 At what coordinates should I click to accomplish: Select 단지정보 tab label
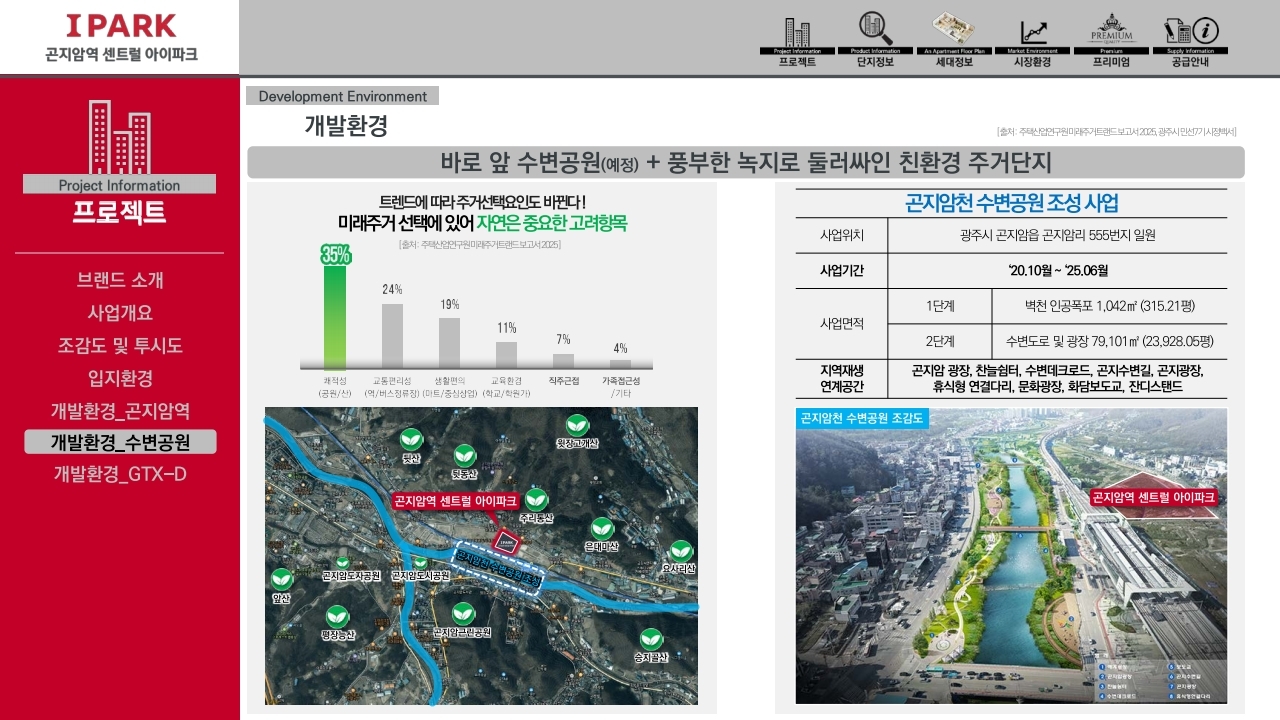coord(875,61)
